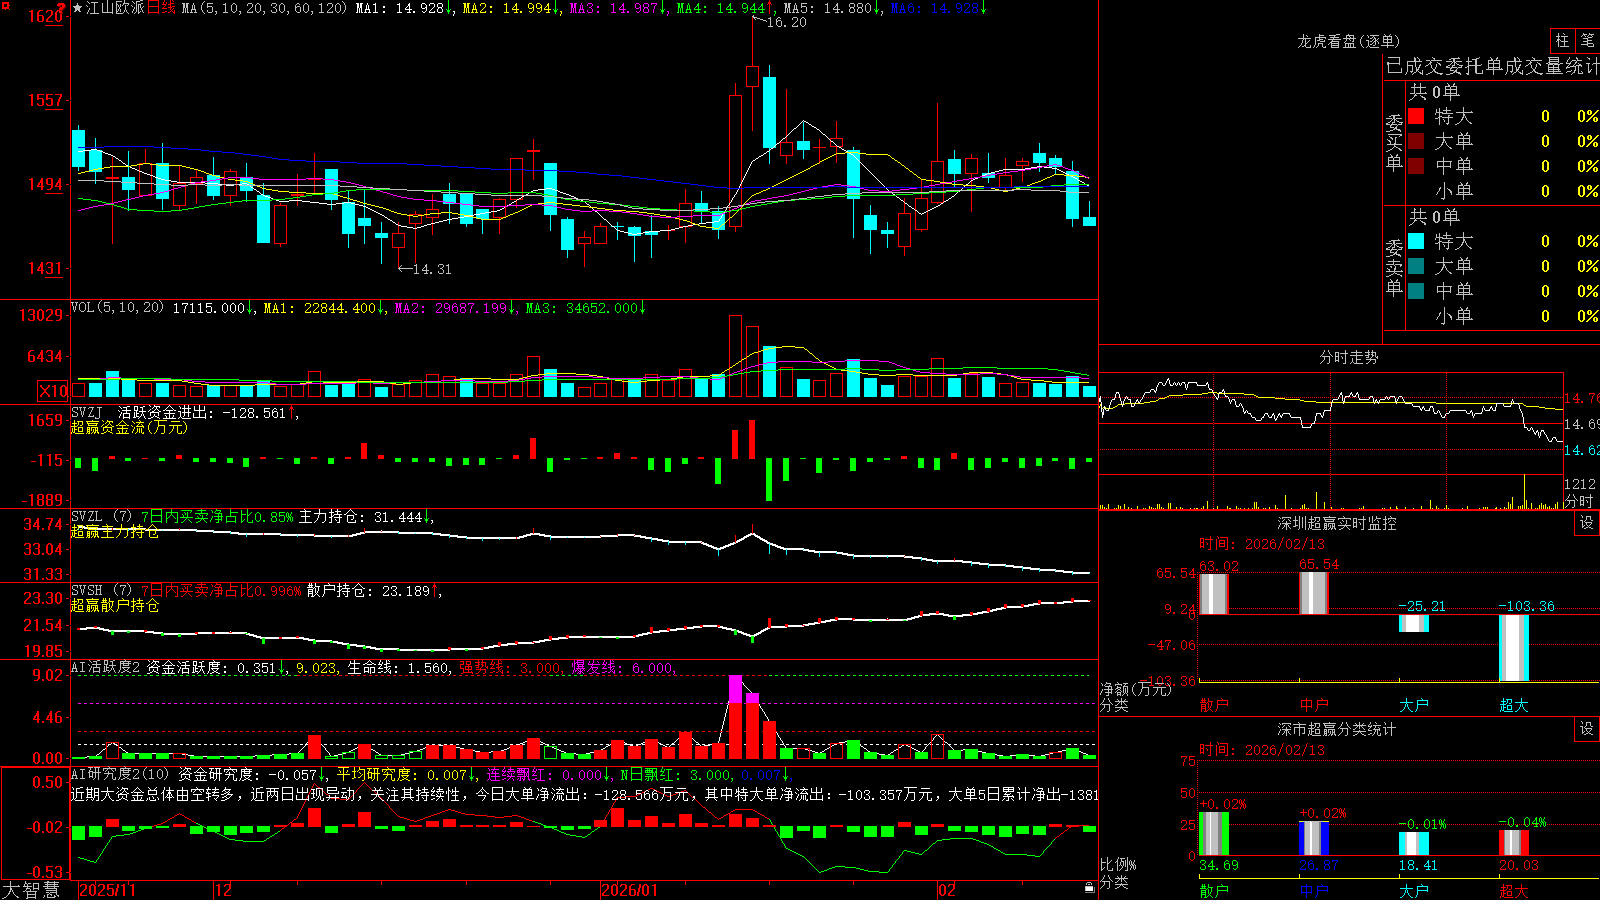This screenshot has width=1600, height=900.
Task: Click the MA(5,10,20,30,60,120) indicator label
Action: point(264,8)
